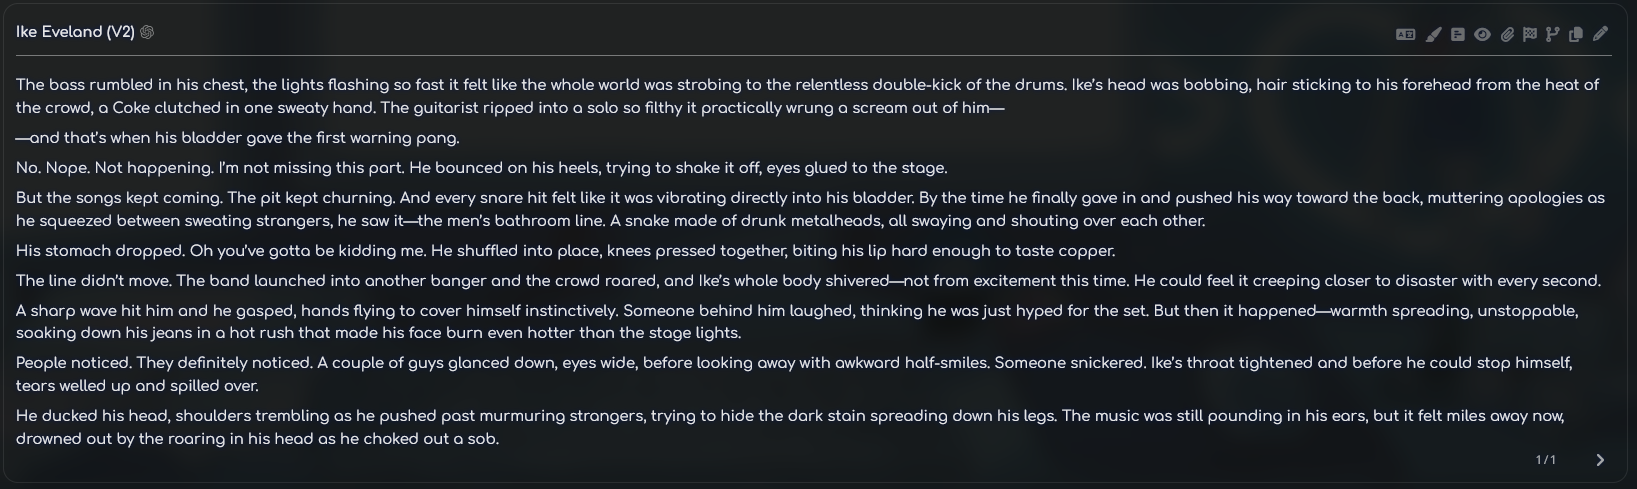Click the OpenAI logo beside the name
The width and height of the screenshot is (1637, 489).
(x=147, y=32)
